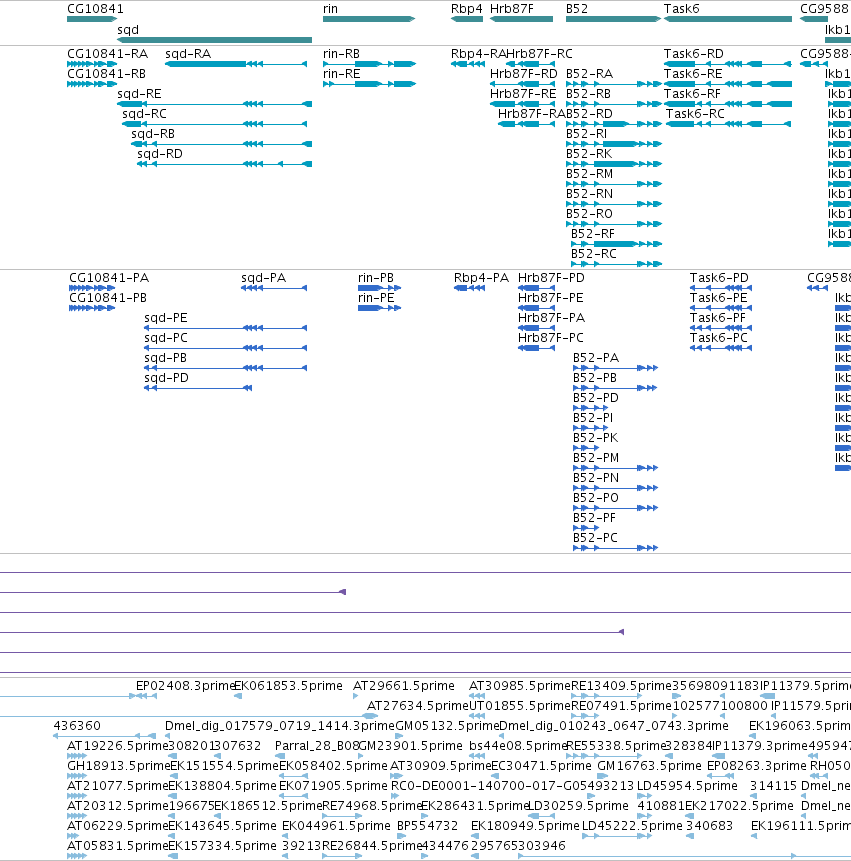Select transcript Rbp4-RA

(x=468, y=64)
